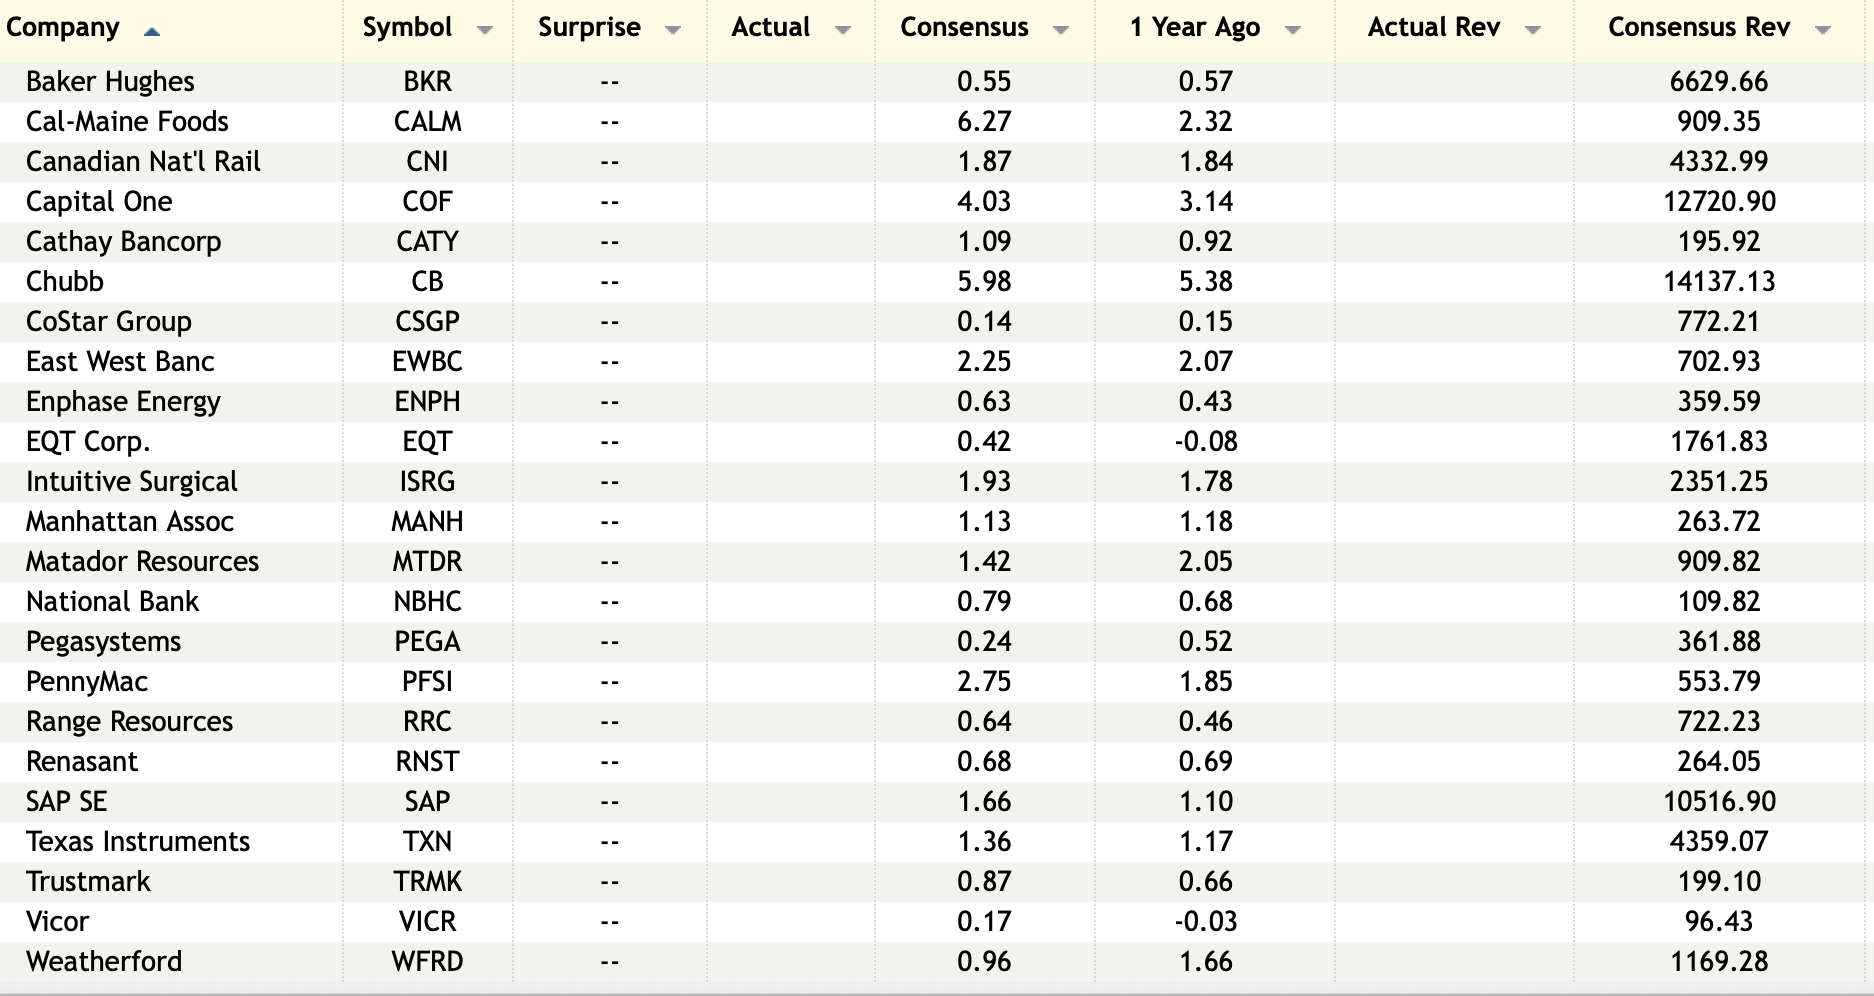Click the Consensus column sort arrow
The width and height of the screenshot is (1874, 996).
pyautogui.click(x=1061, y=31)
